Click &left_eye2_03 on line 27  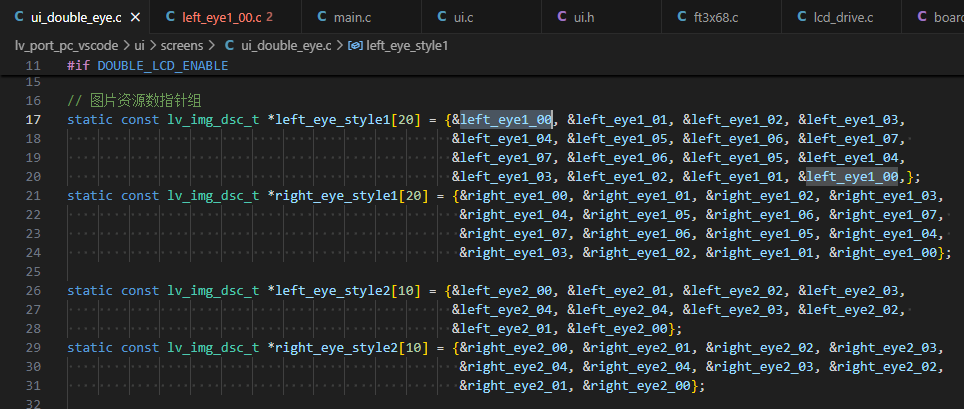[733, 309]
